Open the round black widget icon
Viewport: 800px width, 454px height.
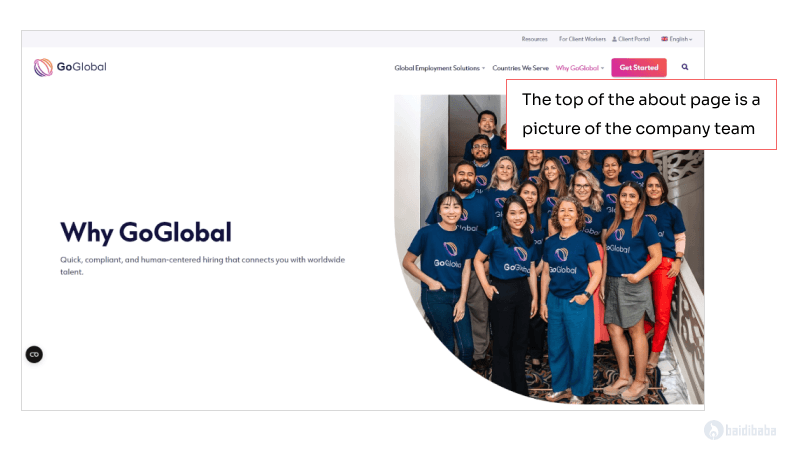click(x=34, y=354)
